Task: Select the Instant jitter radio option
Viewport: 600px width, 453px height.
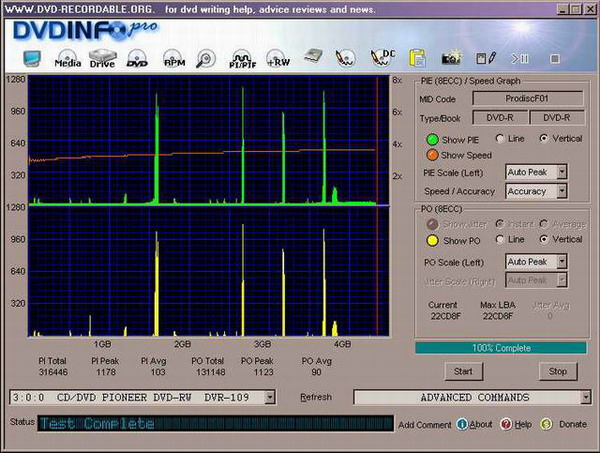Action: click(x=499, y=223)
